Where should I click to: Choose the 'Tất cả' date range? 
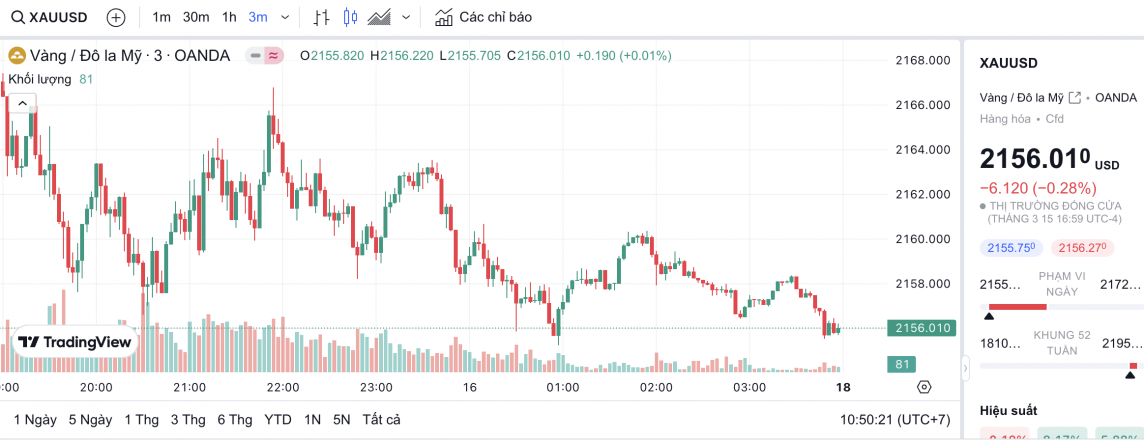click(381, 419)
